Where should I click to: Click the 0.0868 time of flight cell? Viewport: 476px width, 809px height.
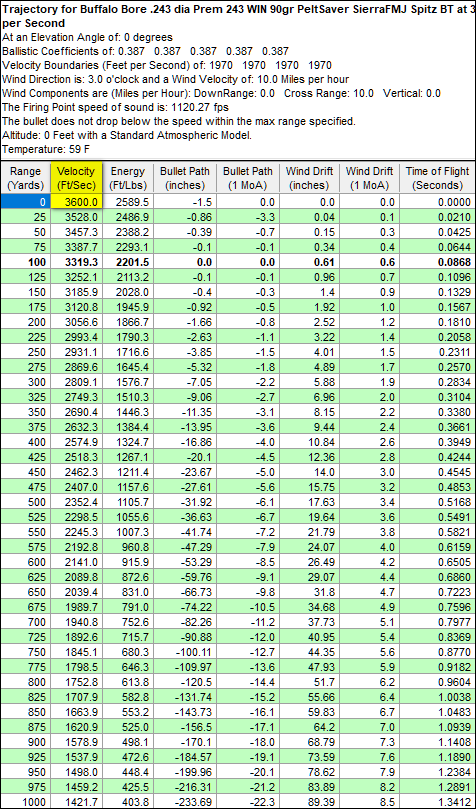tap(436, 262)
